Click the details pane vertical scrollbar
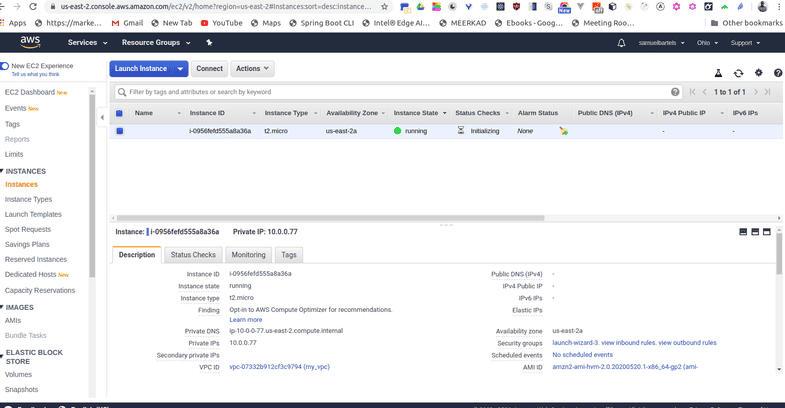The height and width of the screenshot is (408, 785). pyautogui.click(x=779, y=254)
